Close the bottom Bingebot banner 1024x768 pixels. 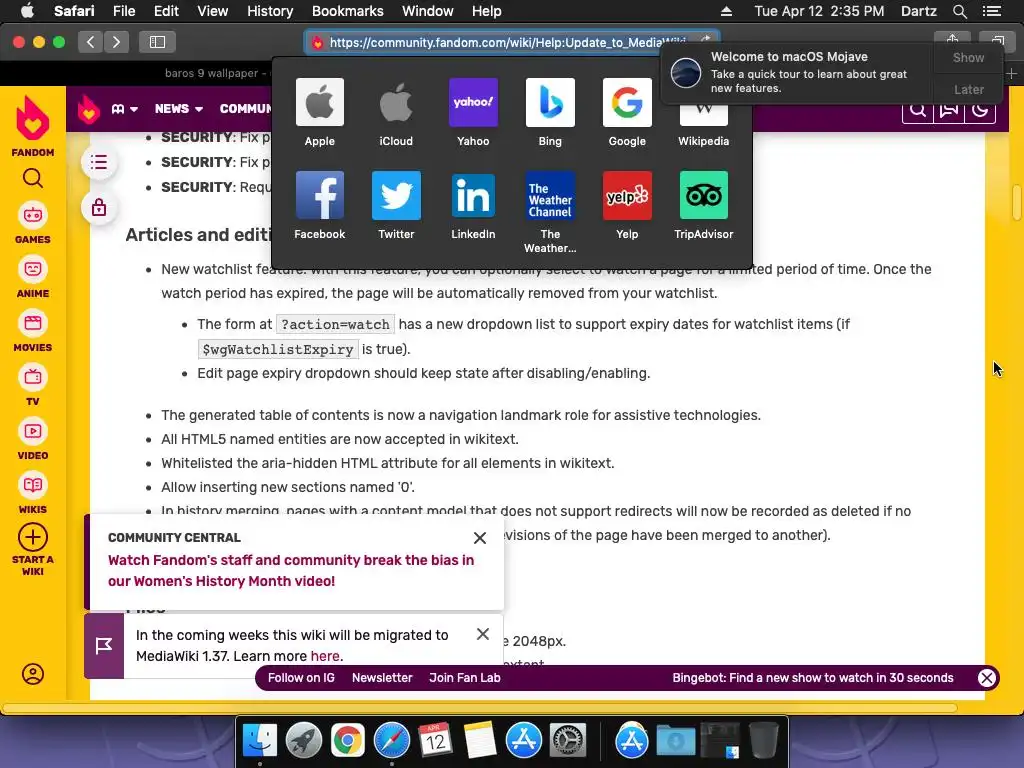[x=987, y=678]
